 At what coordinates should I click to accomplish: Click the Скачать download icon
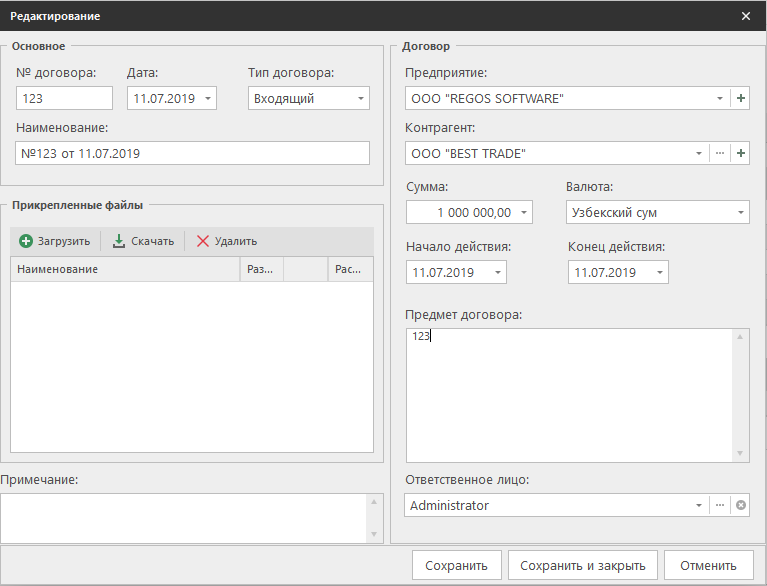119,241
